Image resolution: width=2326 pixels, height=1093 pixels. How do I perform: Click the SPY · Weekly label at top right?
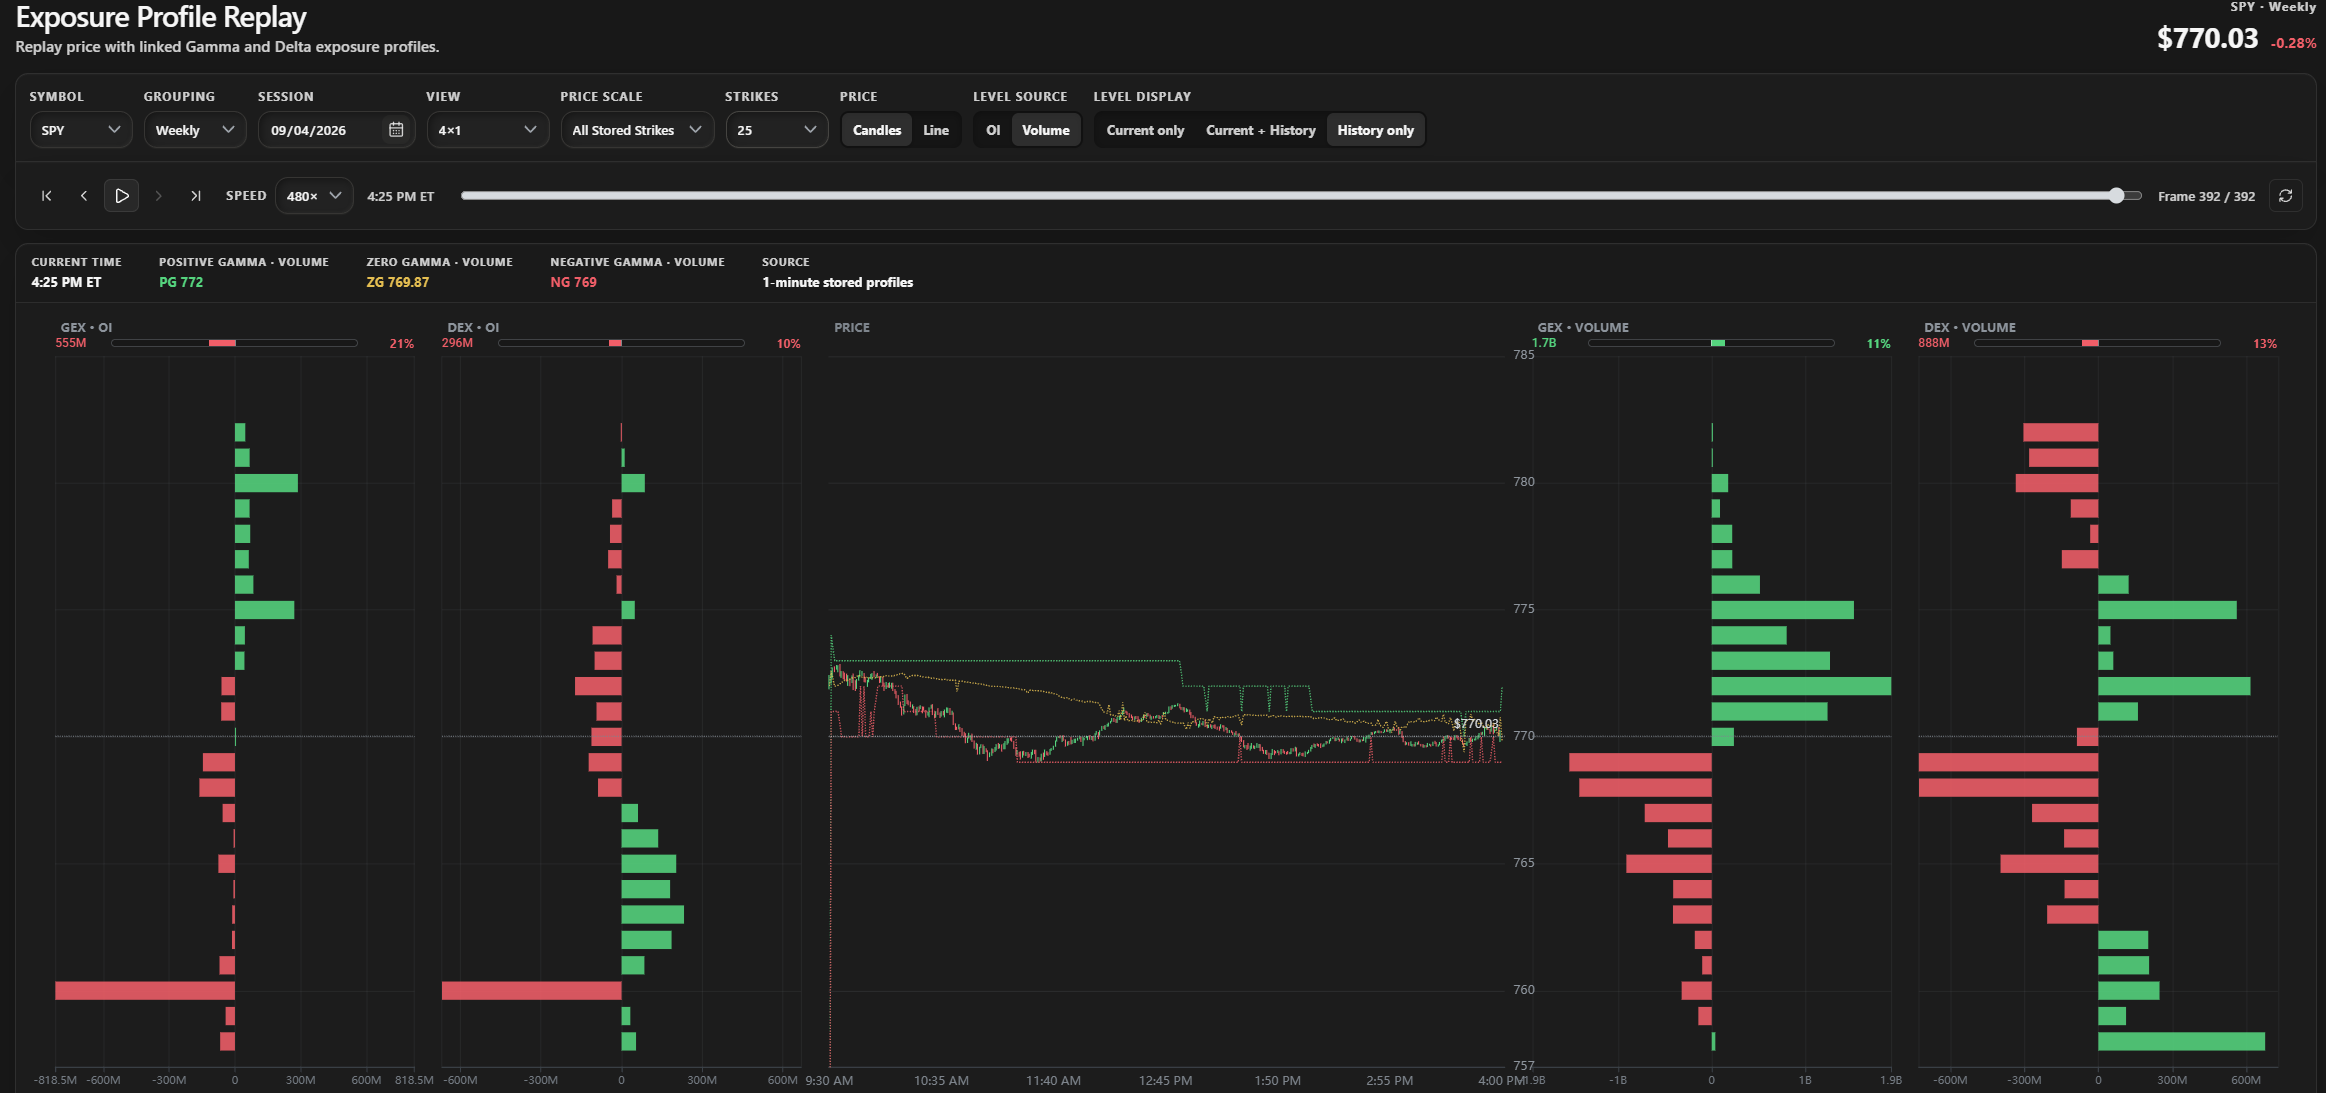pyautogui.click(x=2273, y=7)
